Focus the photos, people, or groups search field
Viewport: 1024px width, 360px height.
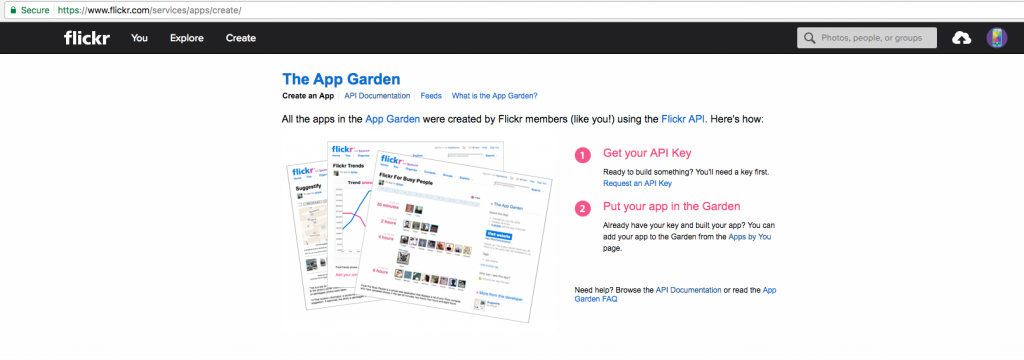pos(867,38)
